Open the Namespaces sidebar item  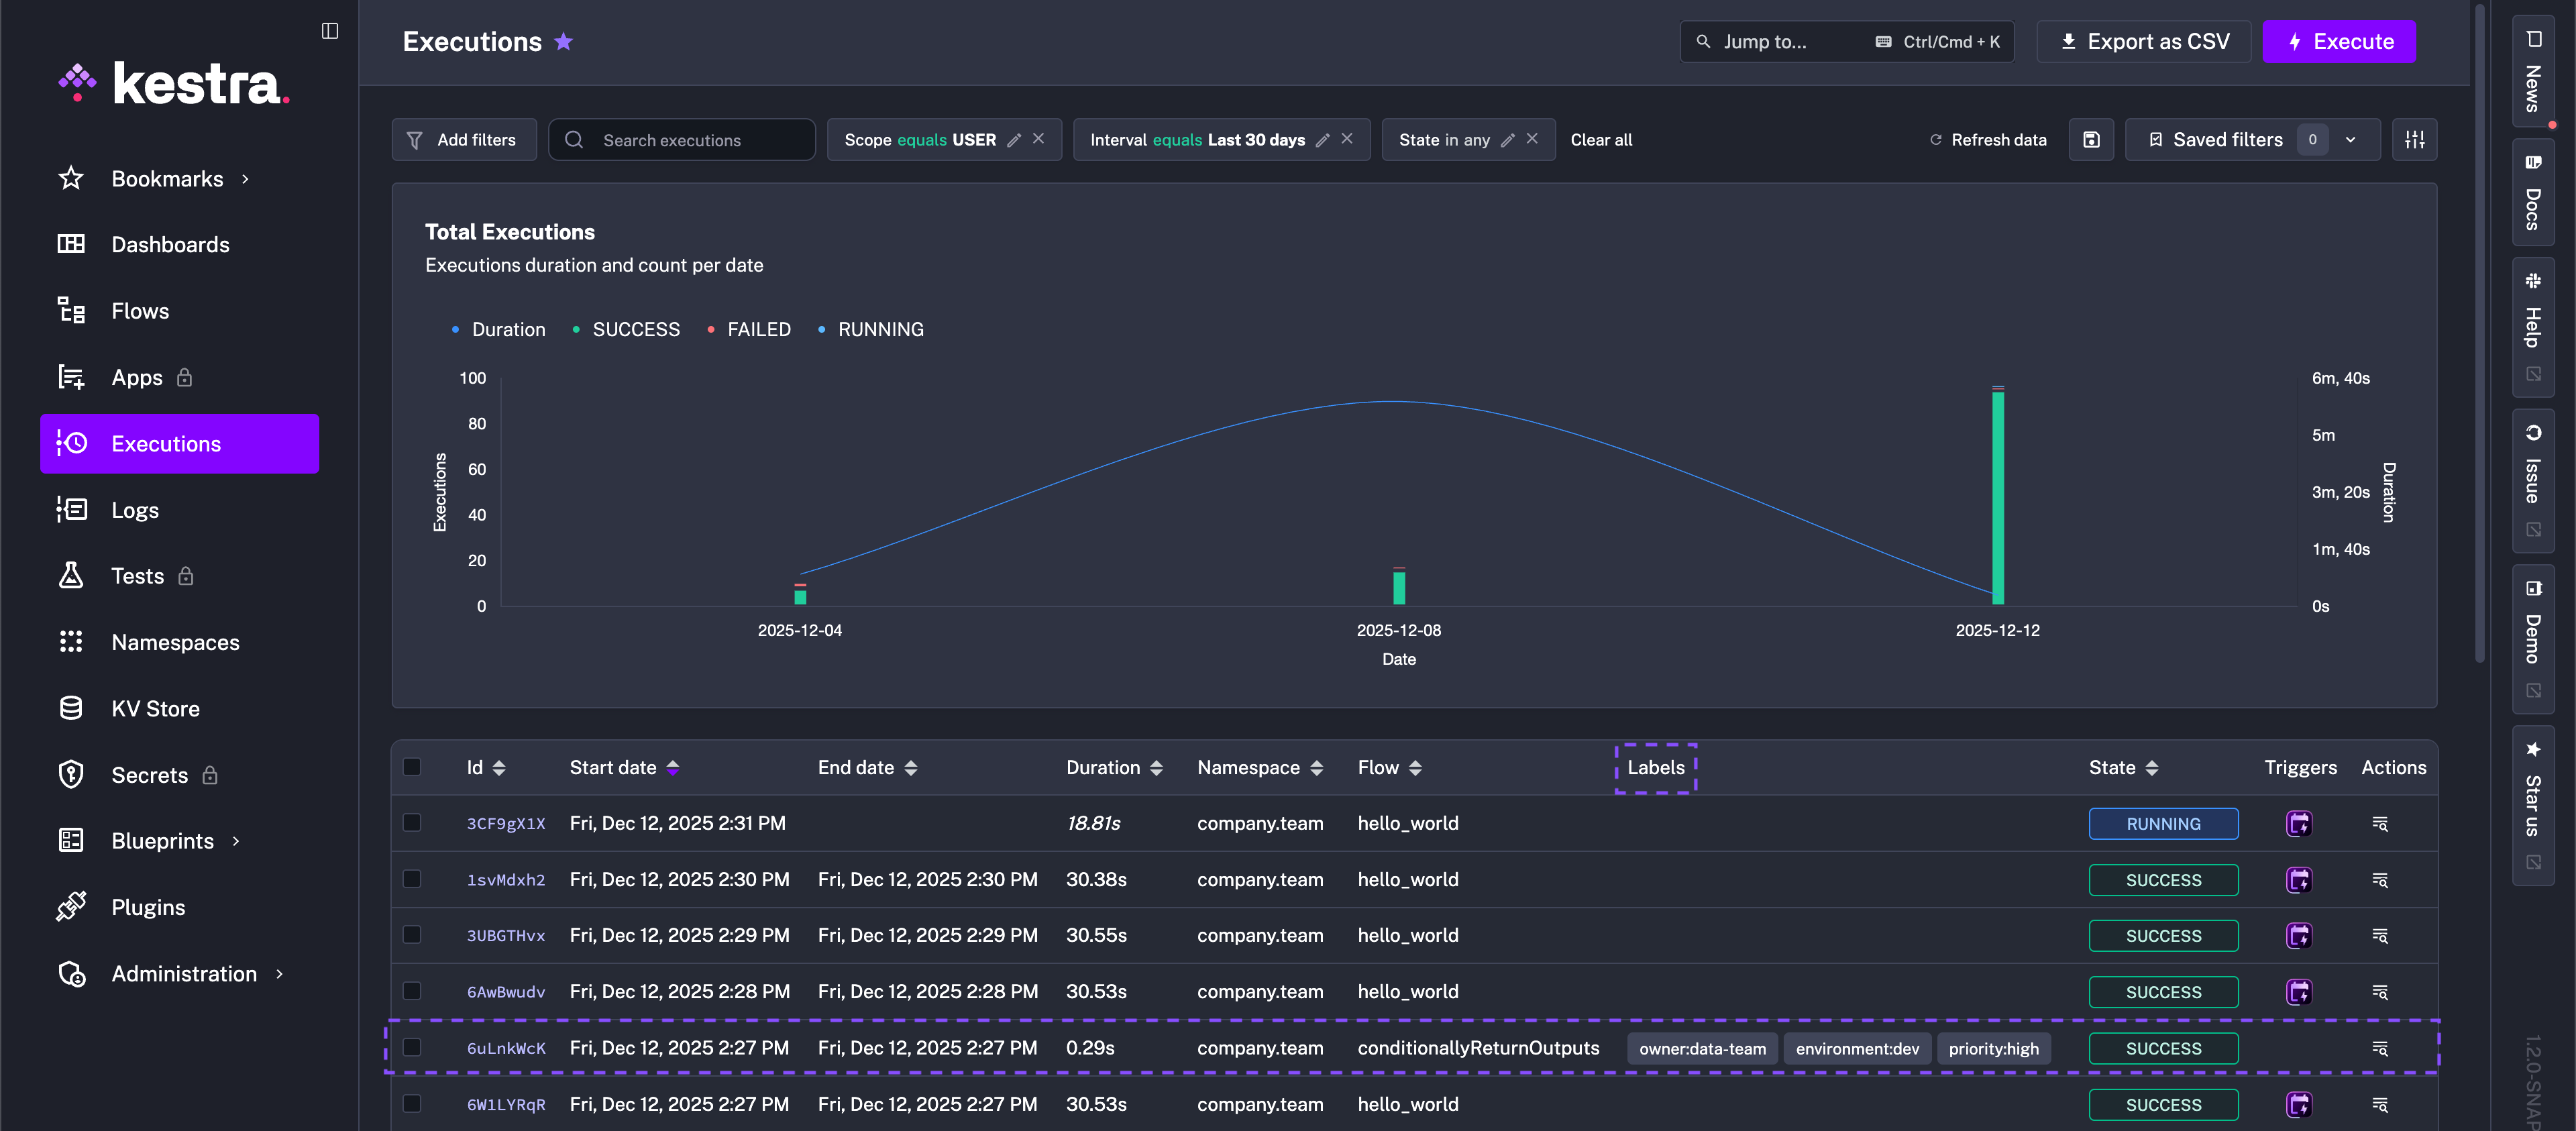coord(175,642)
